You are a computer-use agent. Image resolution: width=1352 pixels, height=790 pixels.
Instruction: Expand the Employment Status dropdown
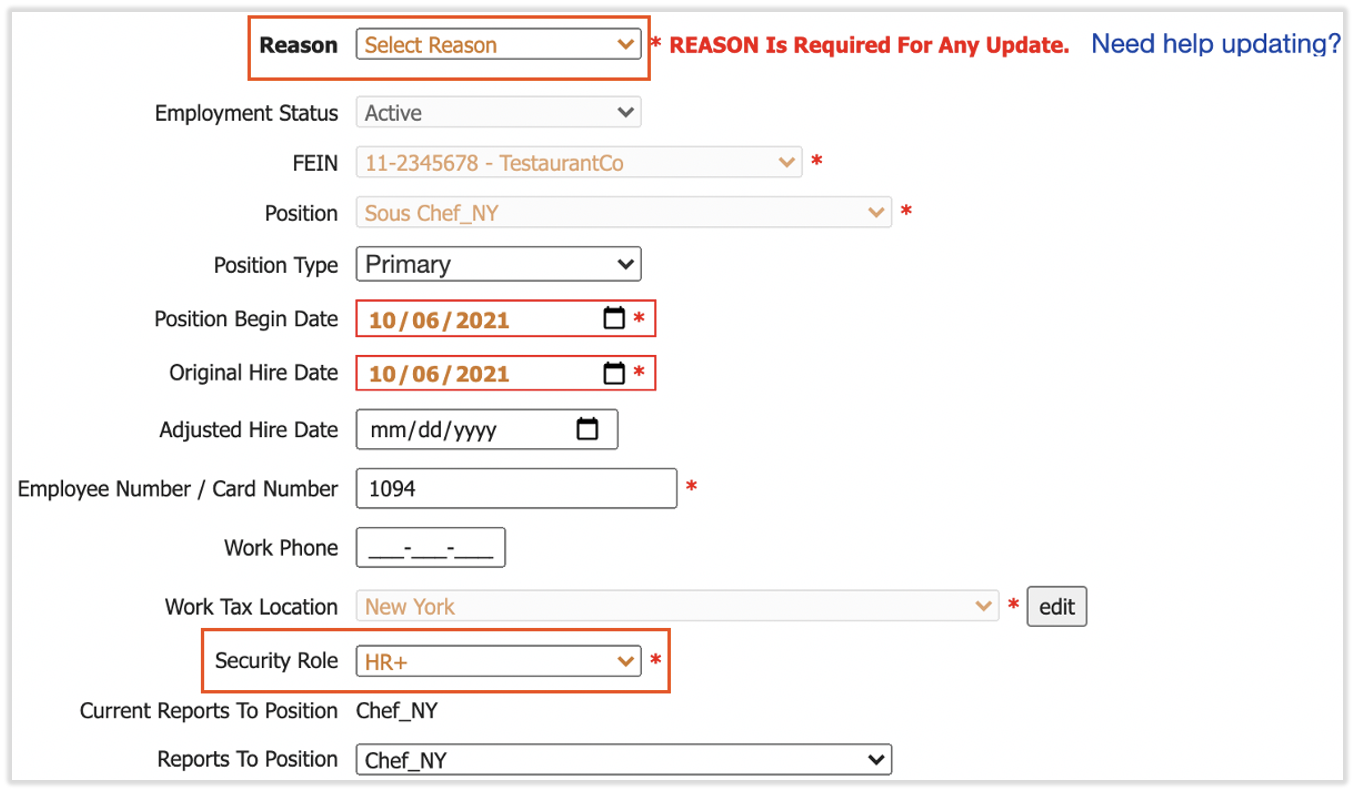tap(498, 113)
